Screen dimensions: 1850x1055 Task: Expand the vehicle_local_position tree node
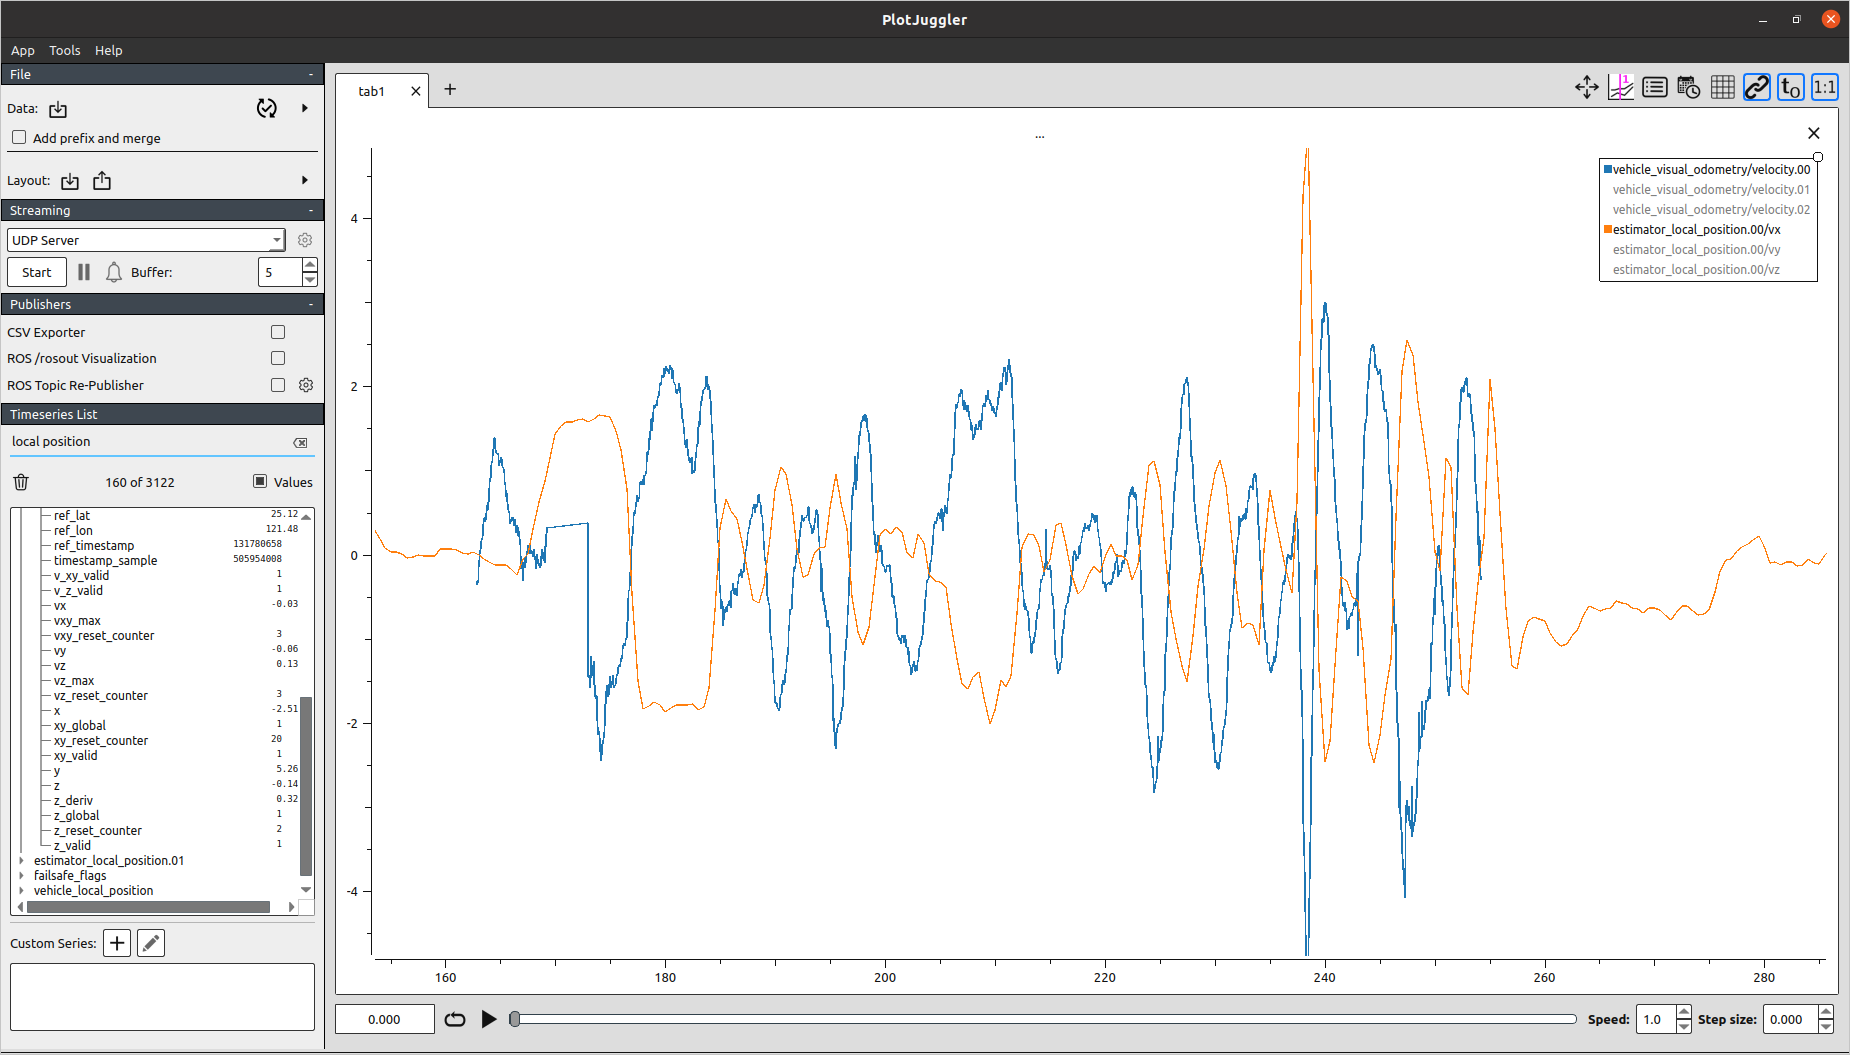click(22, 890)
